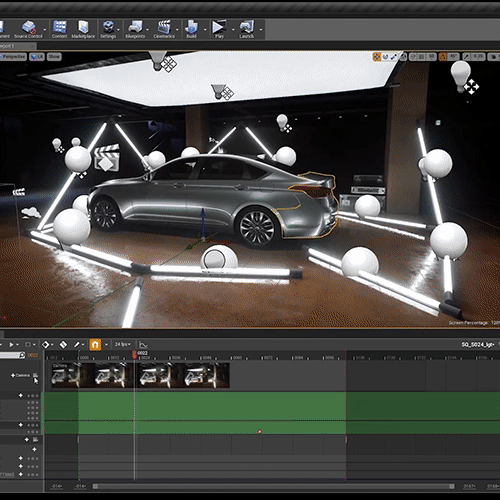Expand the Play options dropdown arrow

233,30
